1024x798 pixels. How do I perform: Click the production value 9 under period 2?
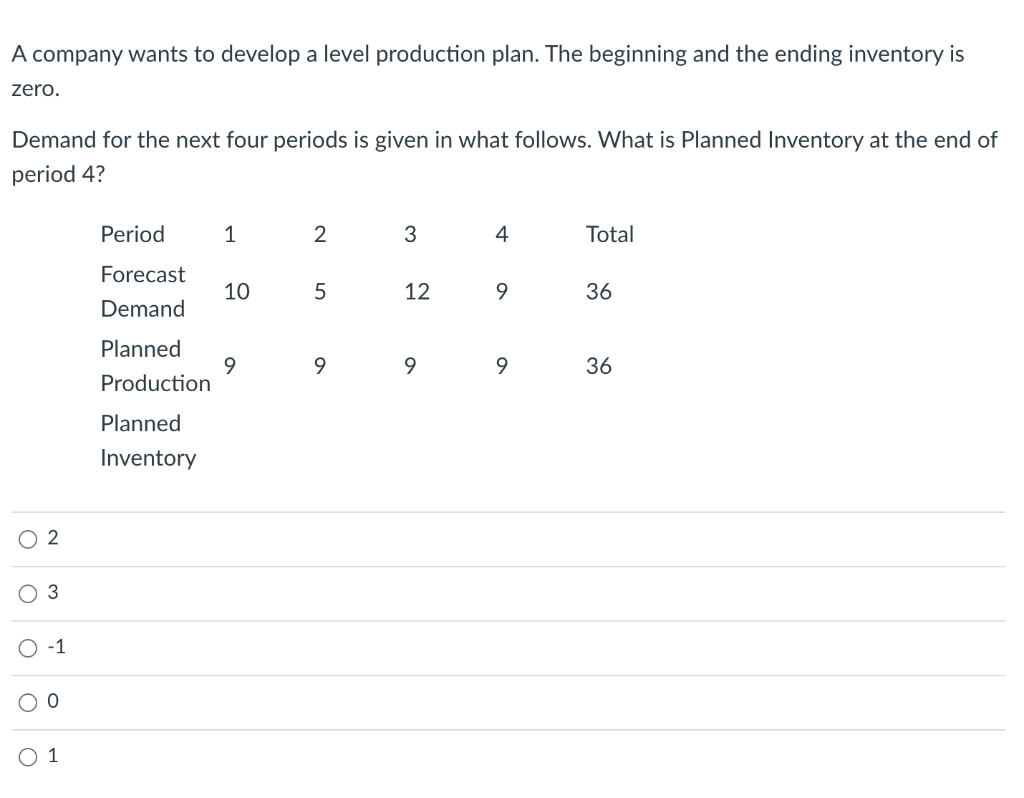tap(319, 366)
